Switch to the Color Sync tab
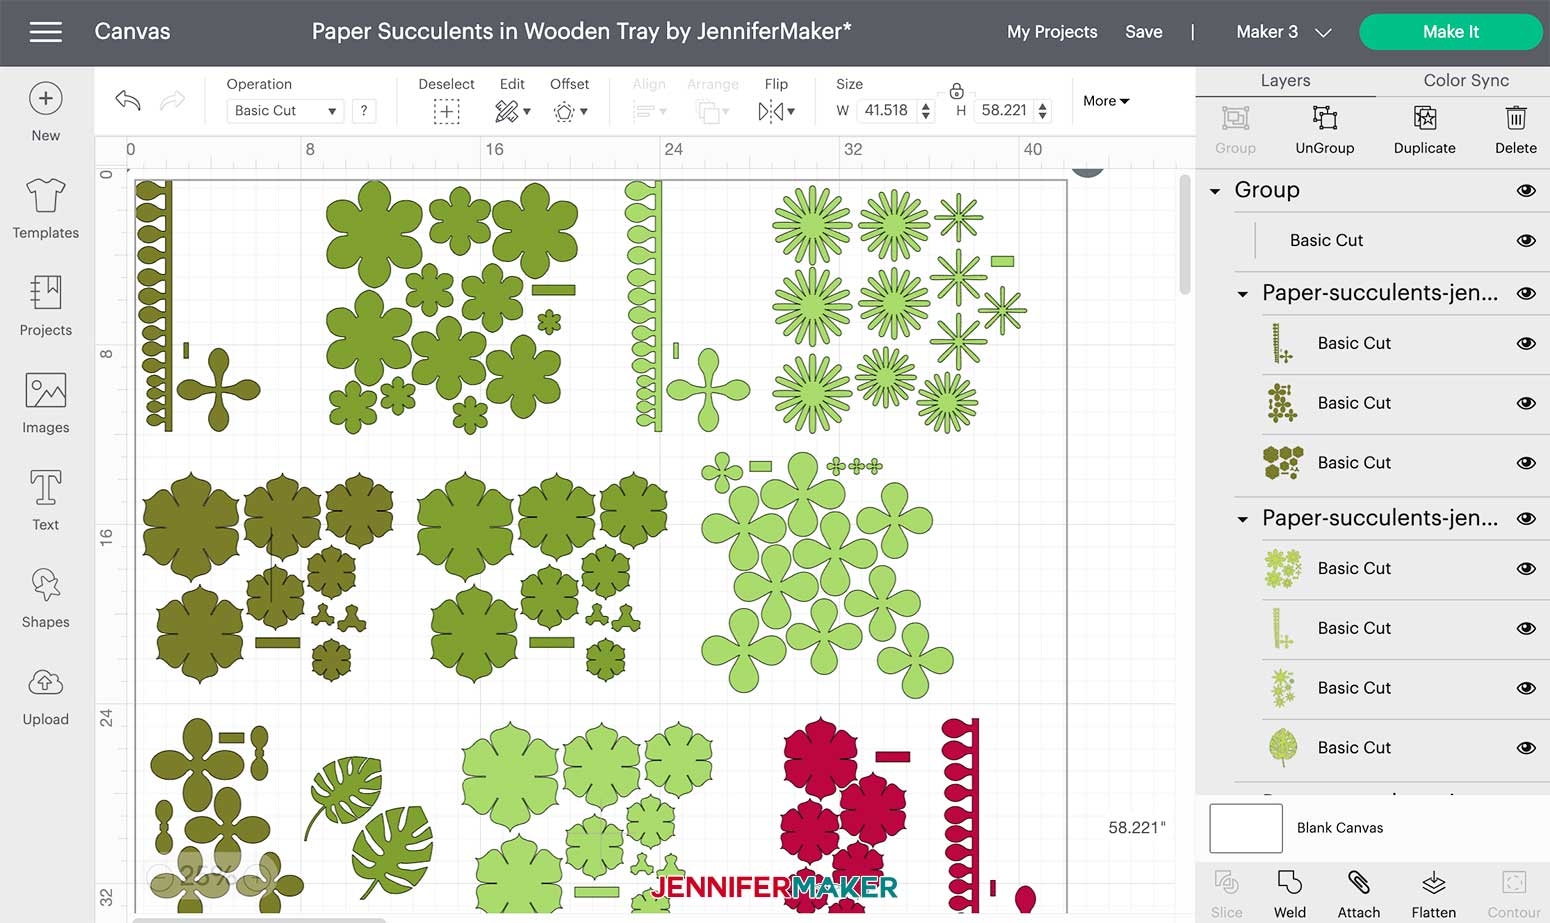This screenshot has width=1550, height=923. (1465, 80)
